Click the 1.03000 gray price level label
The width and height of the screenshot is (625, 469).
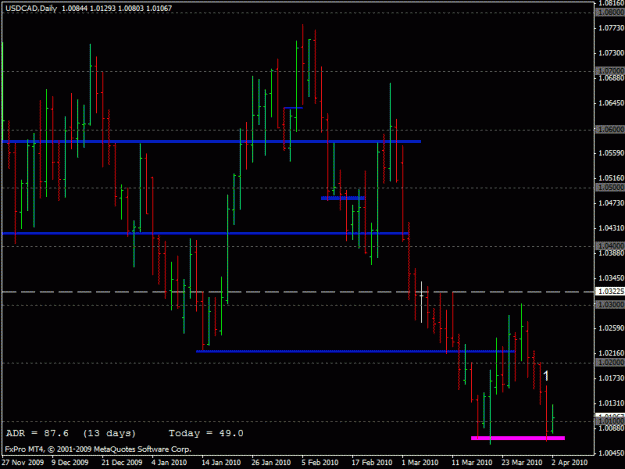click(610, 304)
